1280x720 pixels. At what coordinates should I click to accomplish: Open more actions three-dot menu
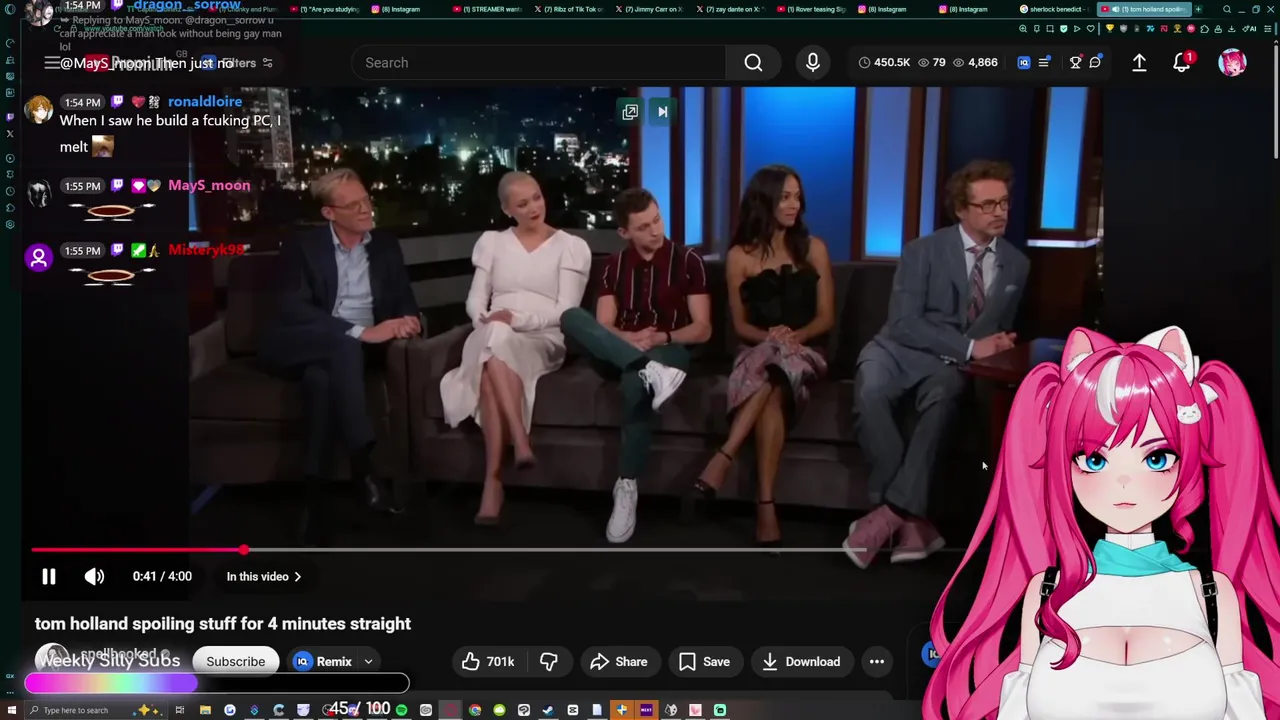[x=877, y=662]
